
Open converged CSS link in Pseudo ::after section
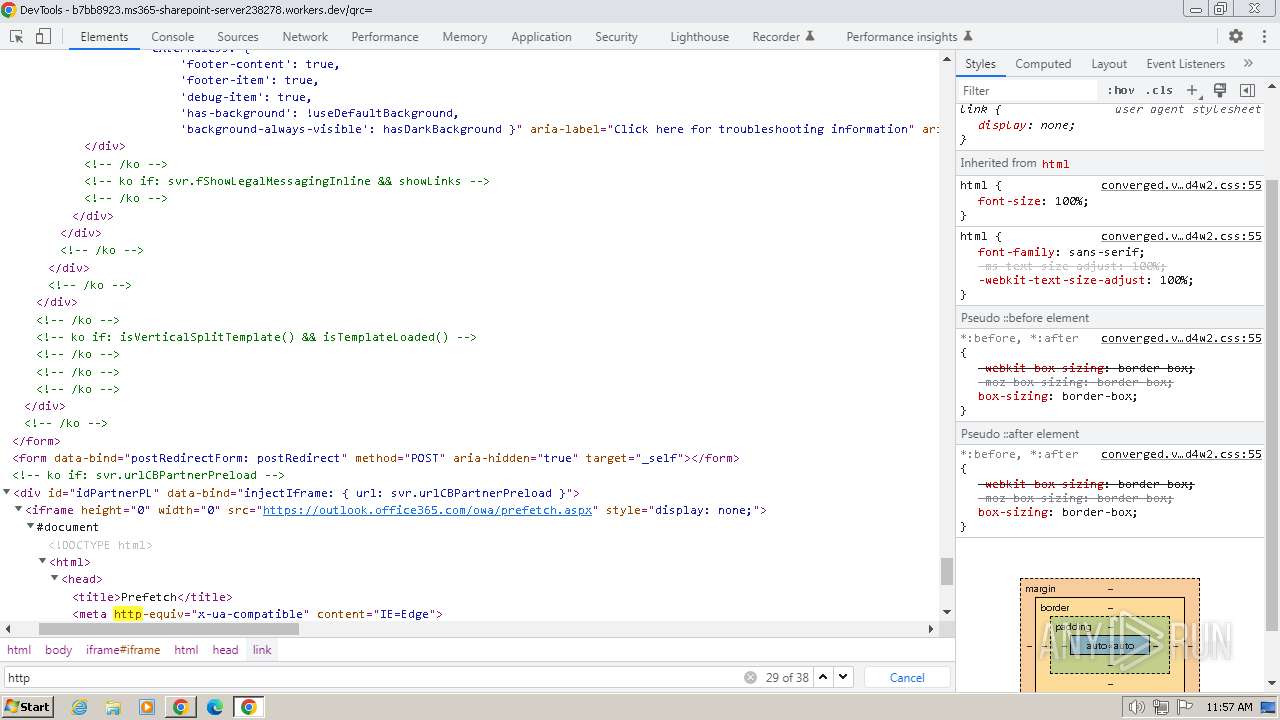(x=1181, y=454)
